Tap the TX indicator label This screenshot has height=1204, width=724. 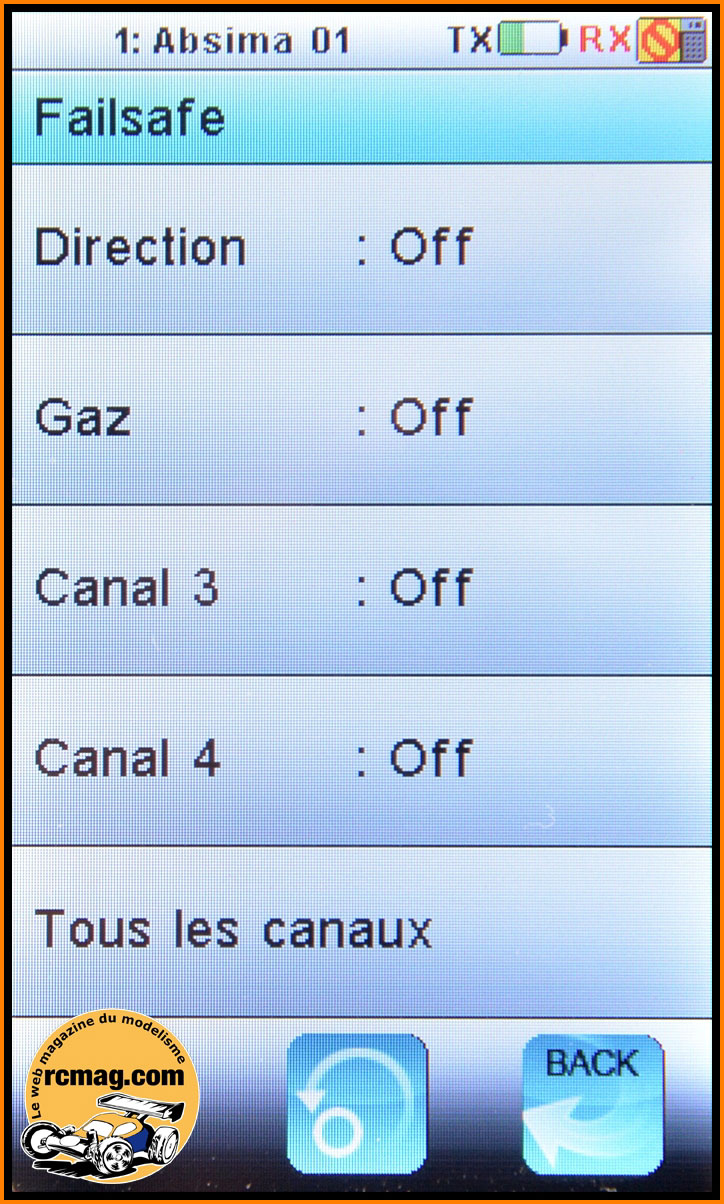(x=470, y=40)
